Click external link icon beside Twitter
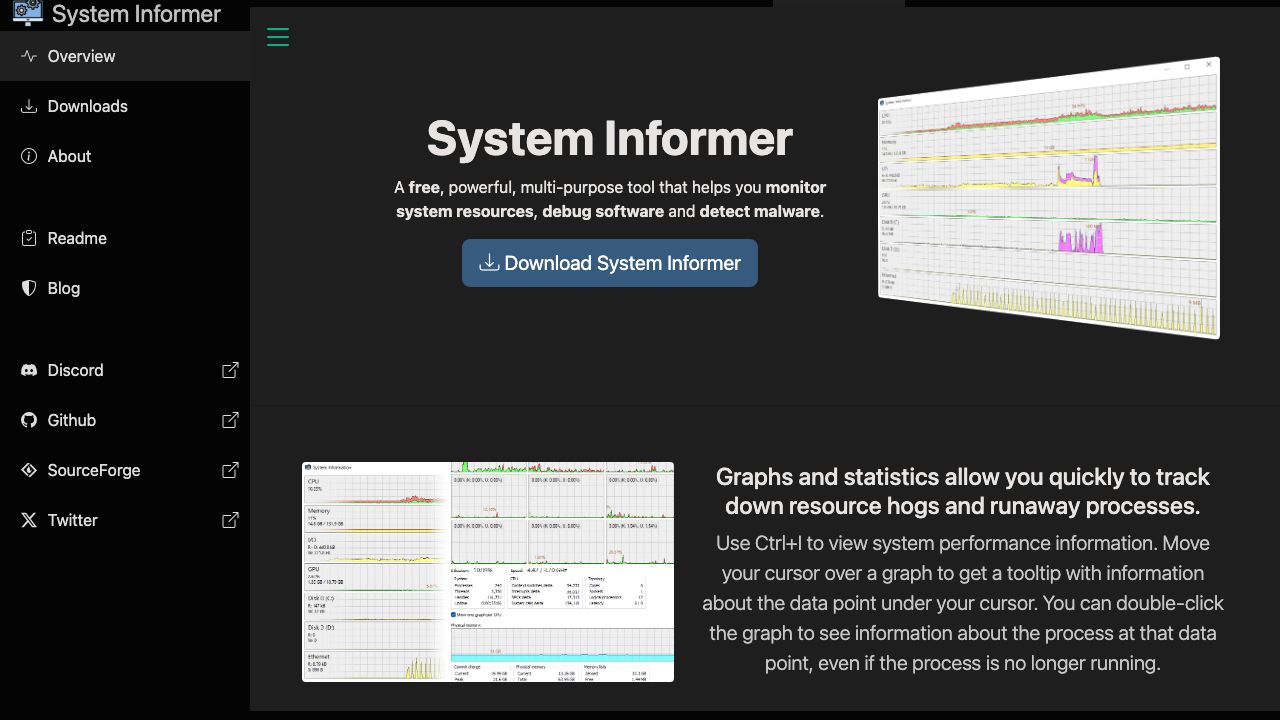This screenshot has width=1280, height=720. 230,520
